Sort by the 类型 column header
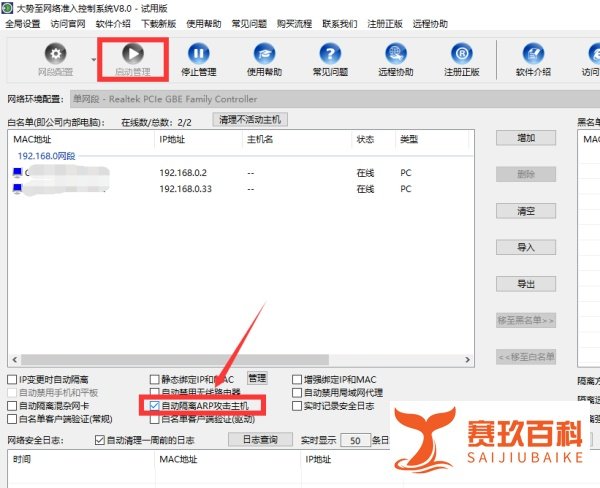This screenshot has height=488, width=600. click(x=432, y=139)
